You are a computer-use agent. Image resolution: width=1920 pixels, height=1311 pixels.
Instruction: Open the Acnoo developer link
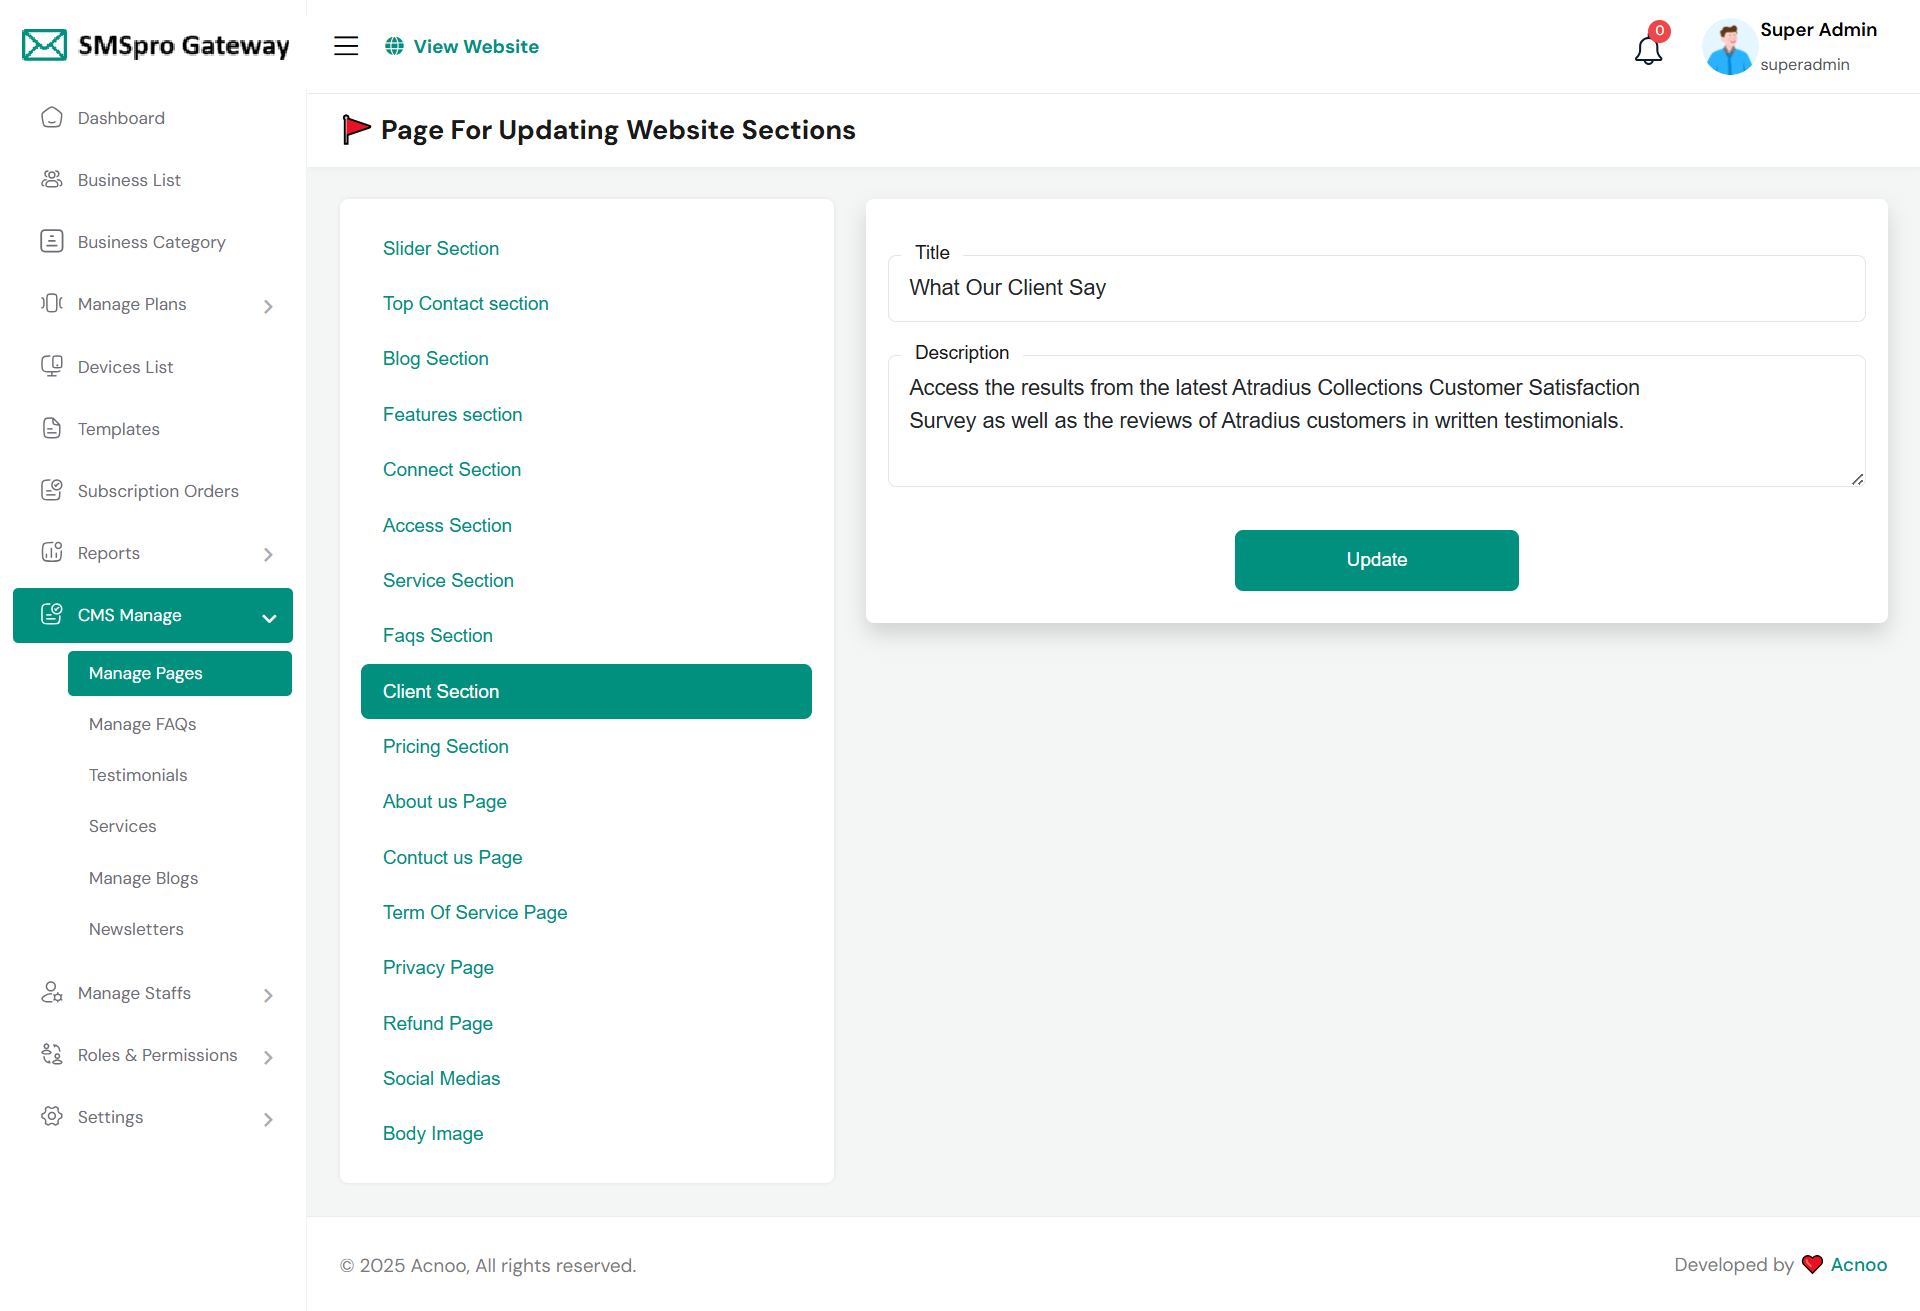[x=1858, y=1264]
